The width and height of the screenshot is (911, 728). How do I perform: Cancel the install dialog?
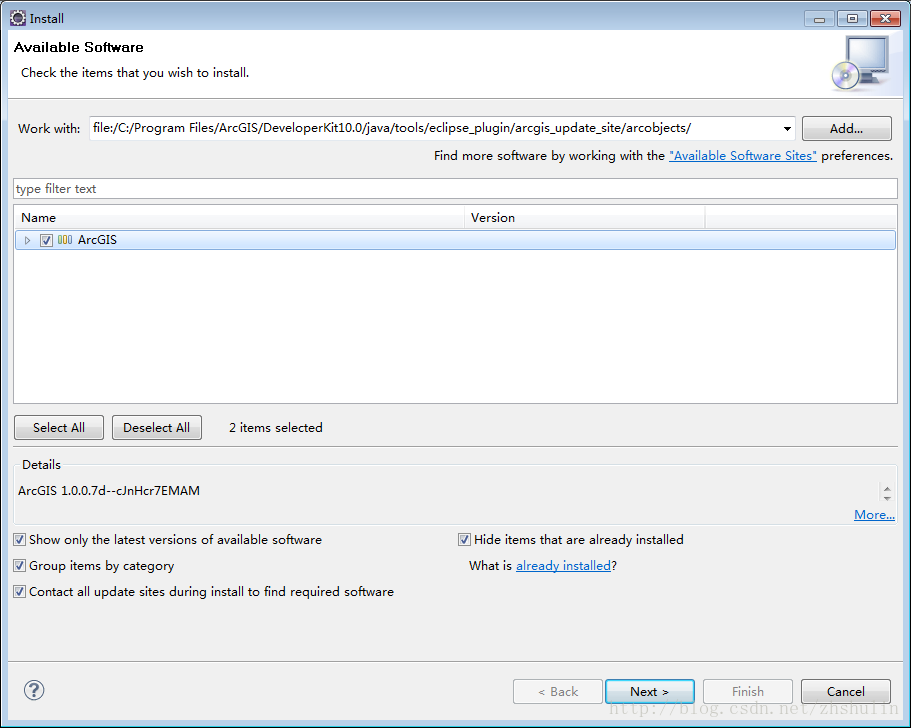point(845,691)
